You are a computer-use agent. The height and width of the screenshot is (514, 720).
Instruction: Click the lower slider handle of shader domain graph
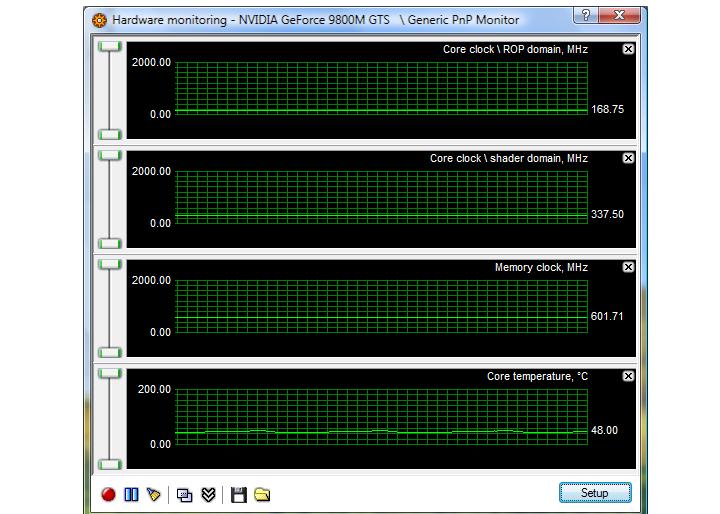109,243
